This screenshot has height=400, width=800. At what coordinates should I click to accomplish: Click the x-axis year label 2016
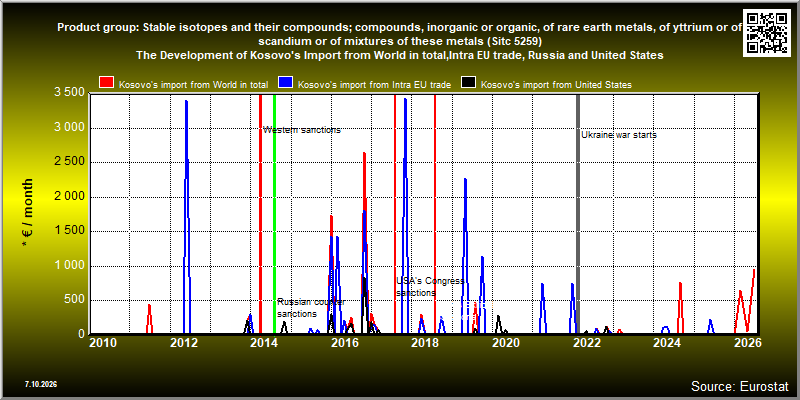pyautogui.click(x=344, y=343)
